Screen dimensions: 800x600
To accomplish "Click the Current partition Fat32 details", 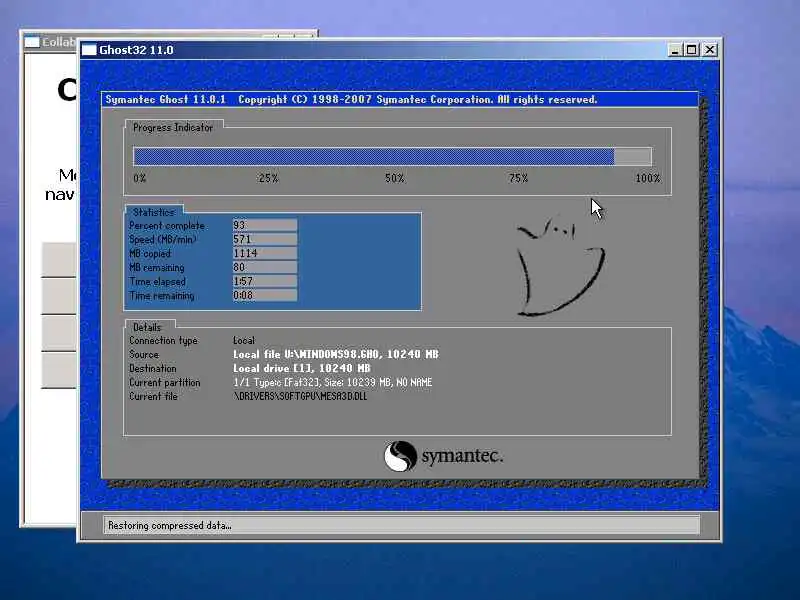I will tap(333, 382).
